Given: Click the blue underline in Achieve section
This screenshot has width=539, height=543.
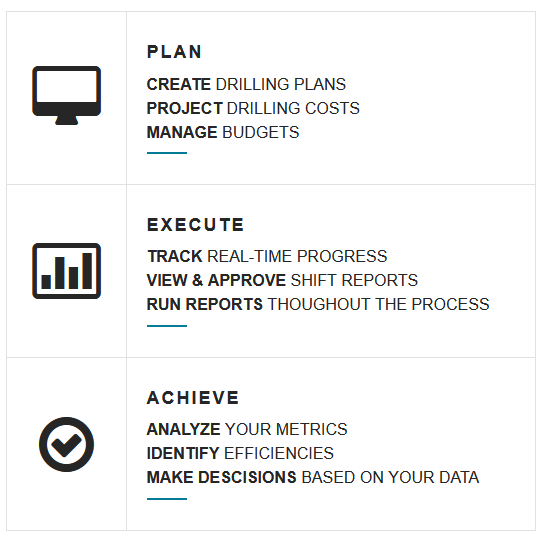Looking at the screenshot, I should [x=167, y=499].
